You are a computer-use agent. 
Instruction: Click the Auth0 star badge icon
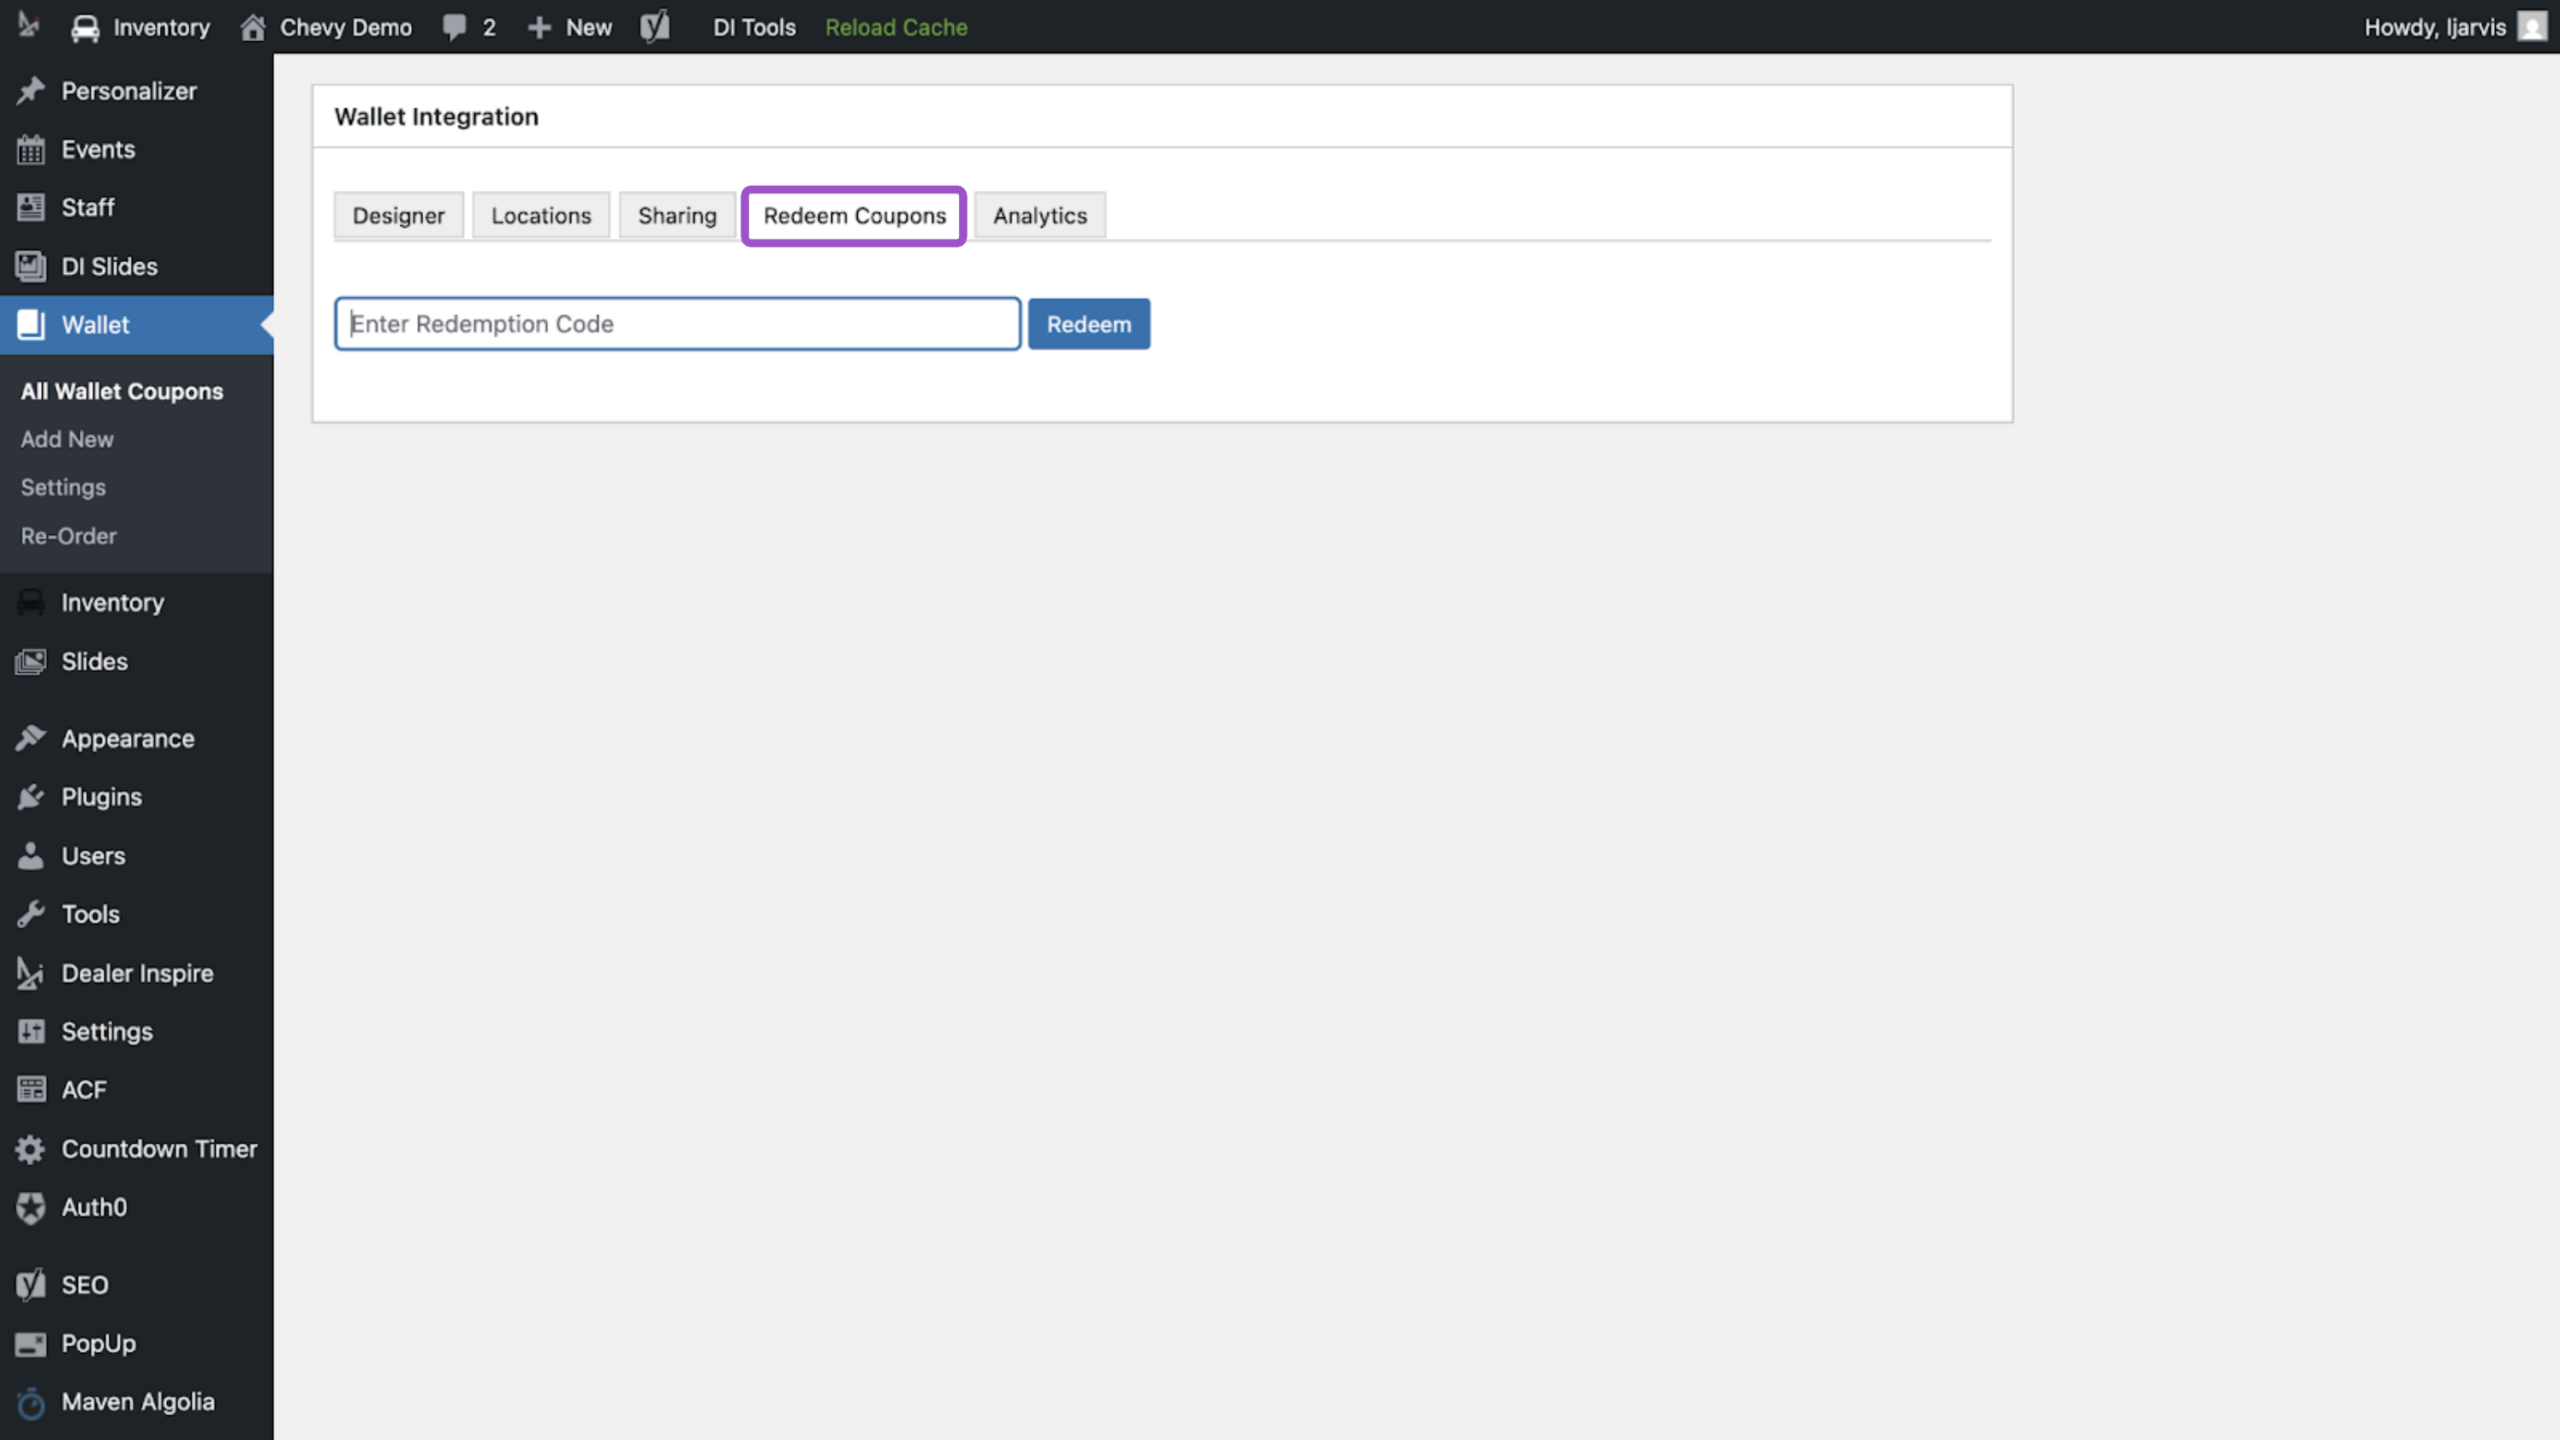coord(31,1208)
